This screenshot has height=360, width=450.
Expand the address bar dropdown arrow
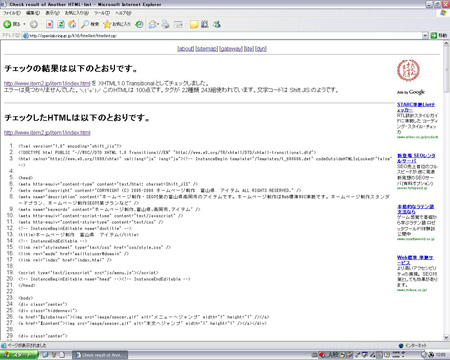425,35
